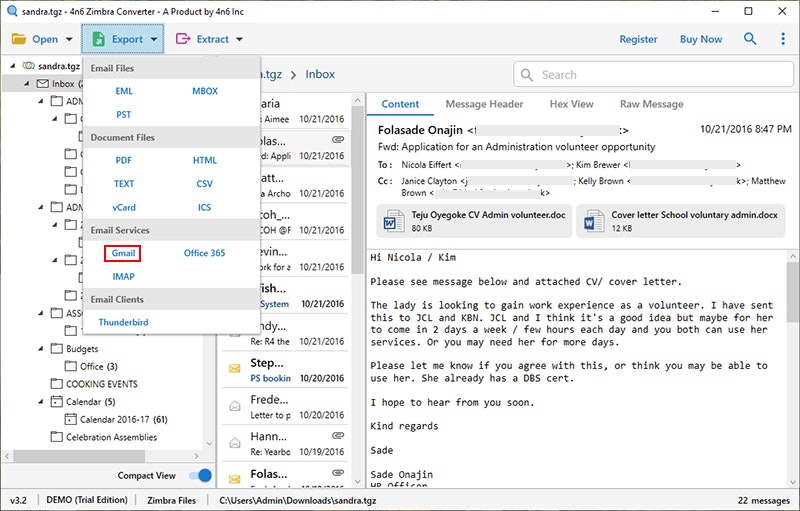Select the COOKING EVENTS folder
800x511 pixels.
click(x=102, y=384)
